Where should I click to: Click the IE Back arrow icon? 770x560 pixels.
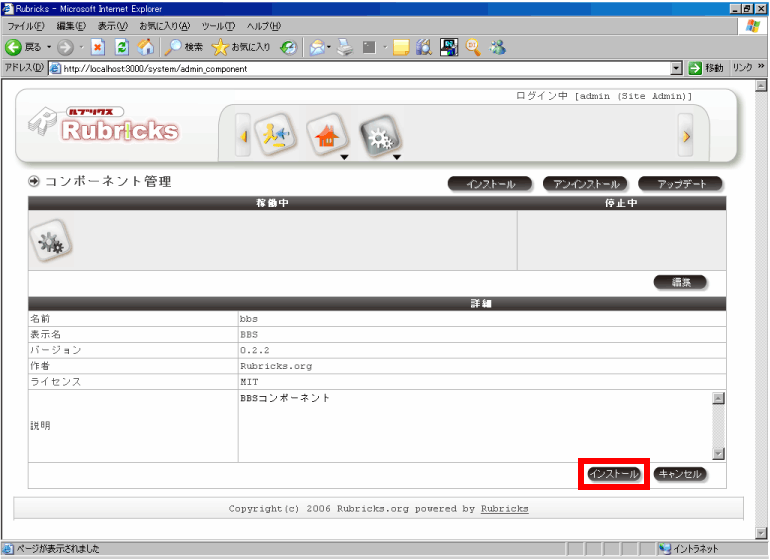tap(13, 47)
